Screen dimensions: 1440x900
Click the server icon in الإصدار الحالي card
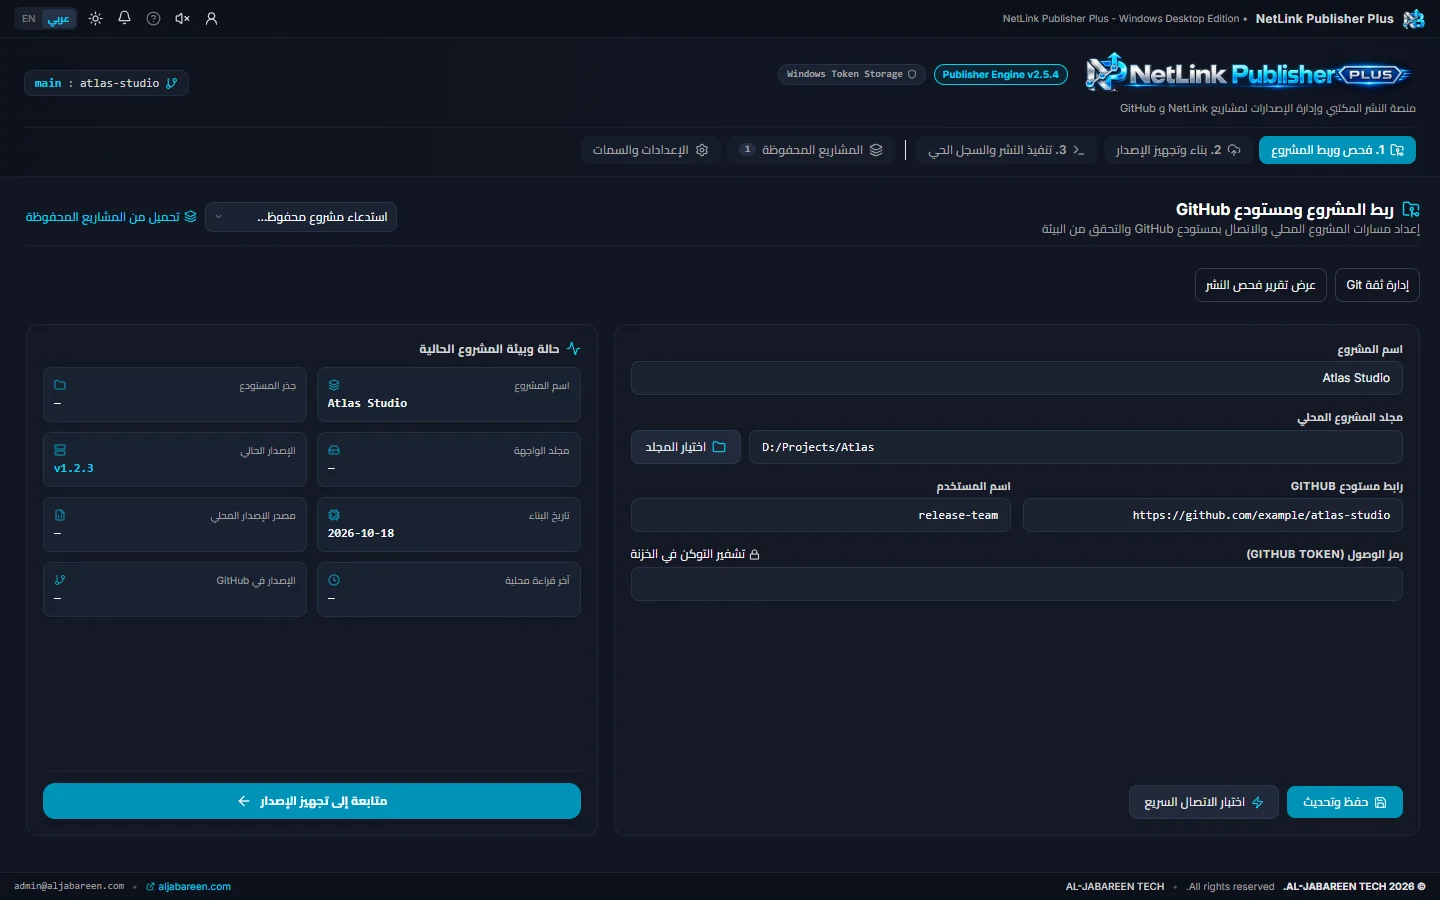(x=60, y=450)
